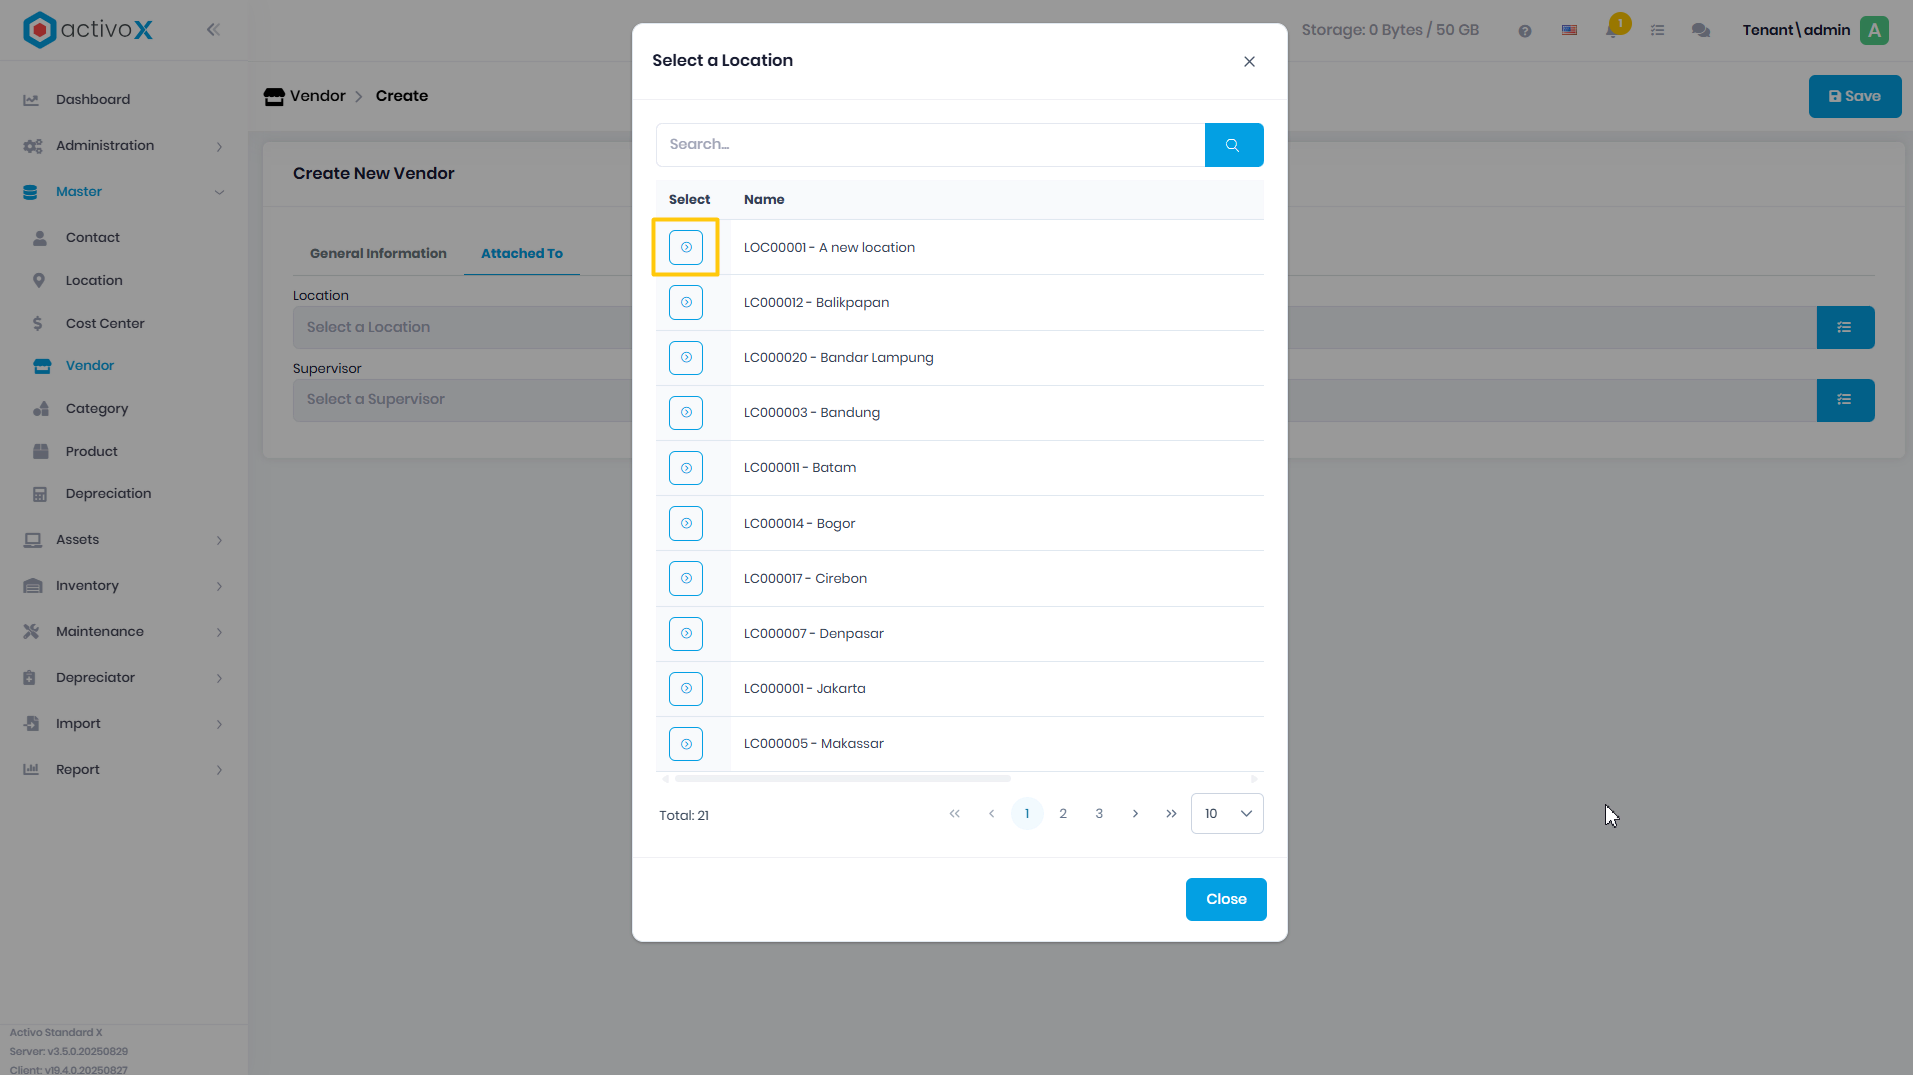The width and height of the screenshot is (1913, 1075).
Task: Collapse the Master menu
Action: coord(124,191)
